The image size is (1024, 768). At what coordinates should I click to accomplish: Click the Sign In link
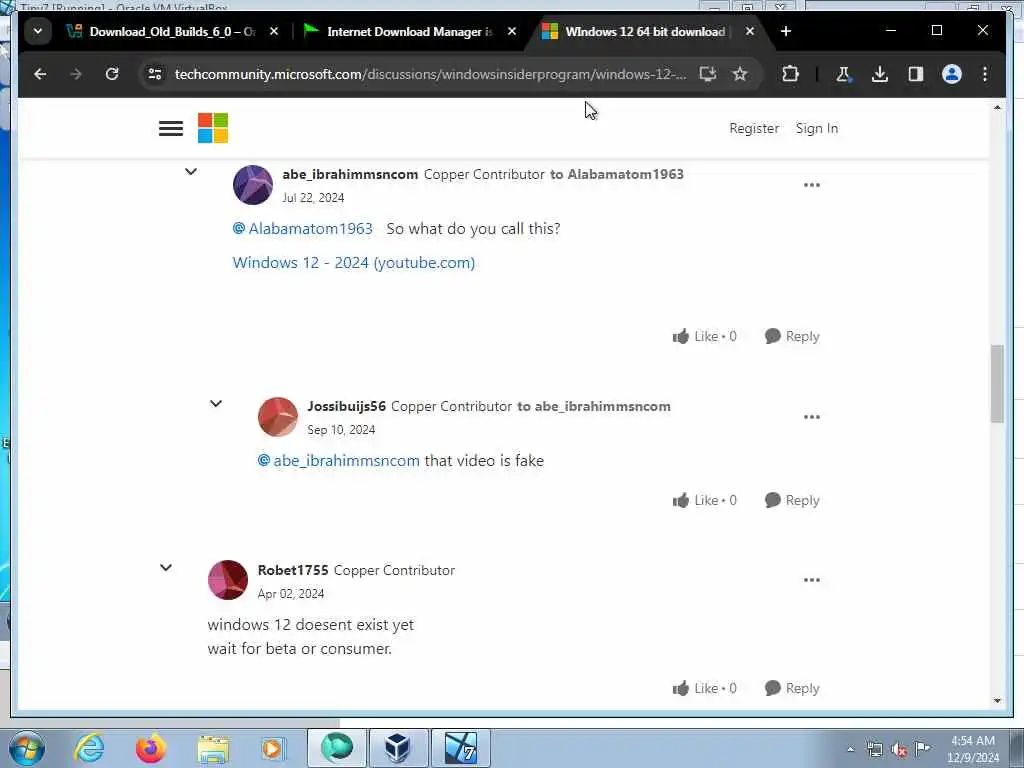(816, 129)
